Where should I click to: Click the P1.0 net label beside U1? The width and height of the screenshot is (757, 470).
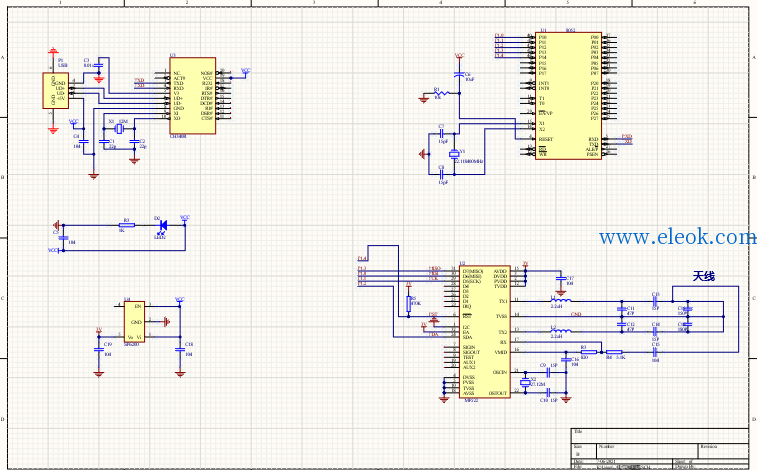coord(499,36)
